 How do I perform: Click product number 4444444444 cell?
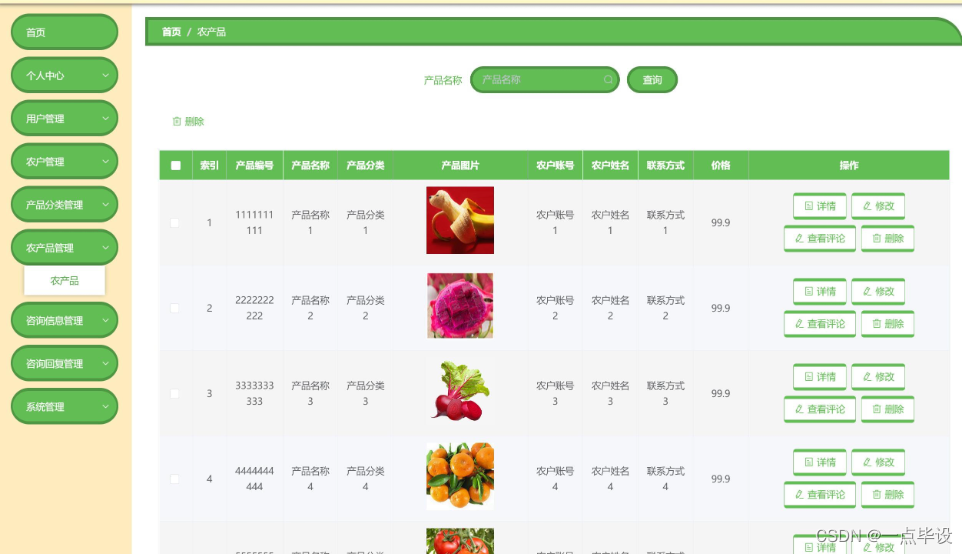254,479
